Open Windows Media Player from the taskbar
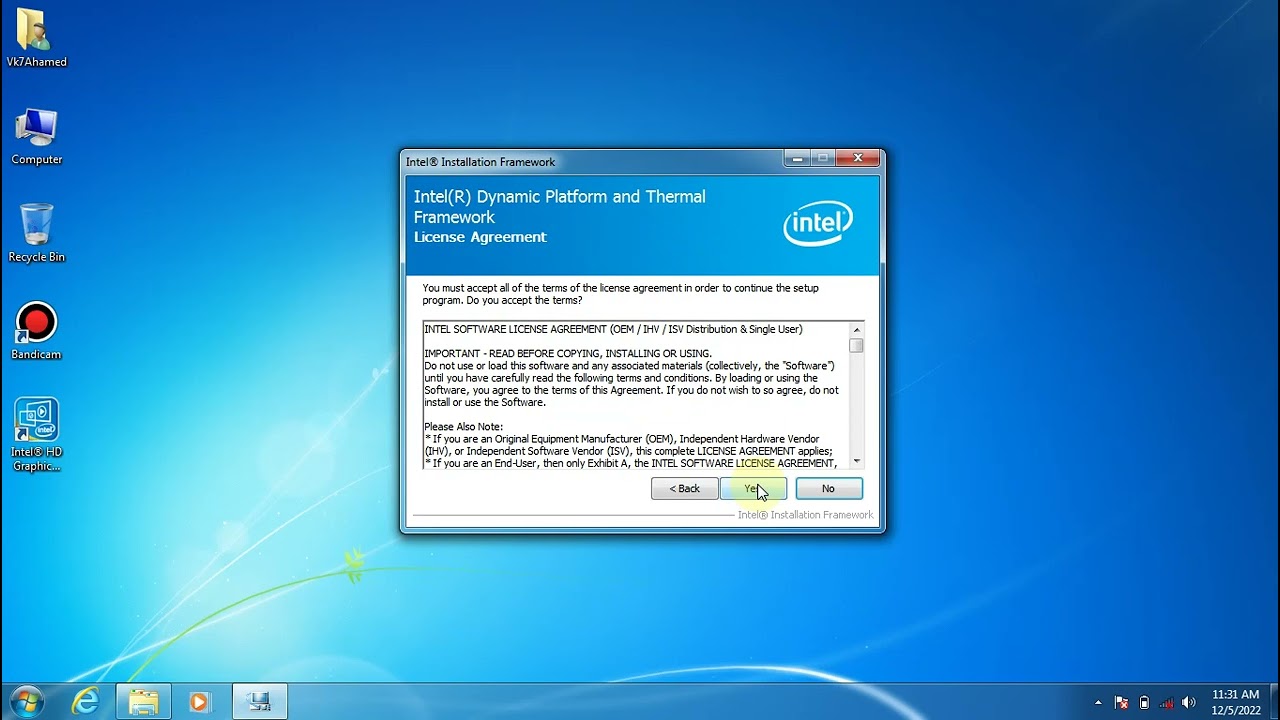 point(199,702)
